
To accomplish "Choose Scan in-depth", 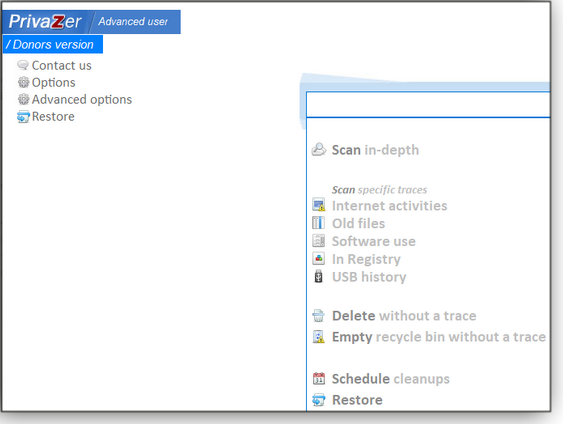I will (375, 150).
